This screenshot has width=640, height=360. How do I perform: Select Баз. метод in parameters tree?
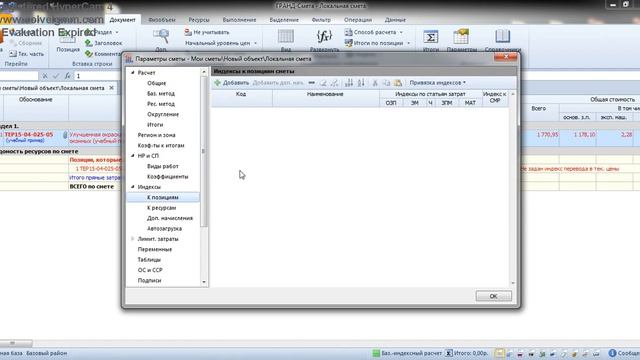tap(161, 93)
